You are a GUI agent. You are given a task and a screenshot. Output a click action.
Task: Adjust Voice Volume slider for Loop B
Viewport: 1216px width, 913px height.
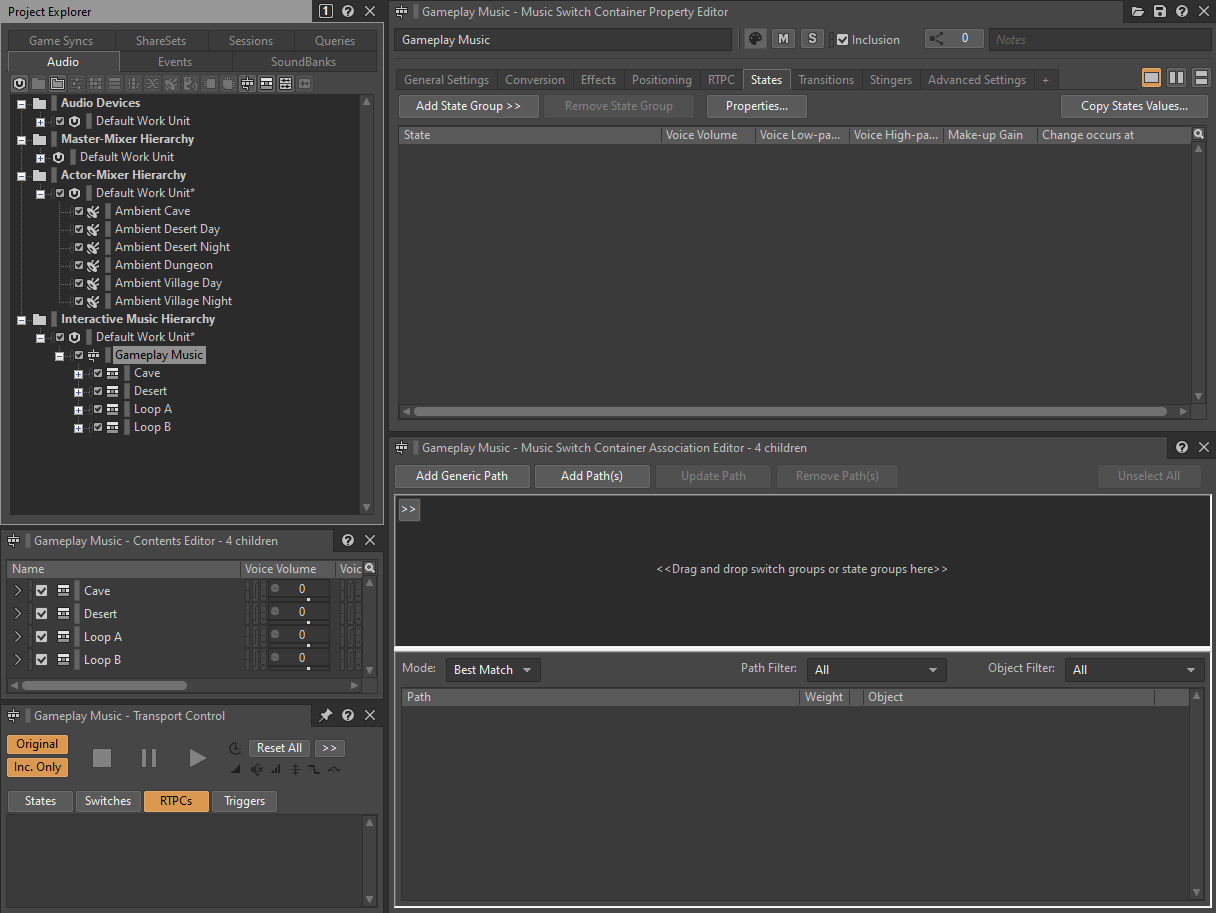(x=299, y=660)
